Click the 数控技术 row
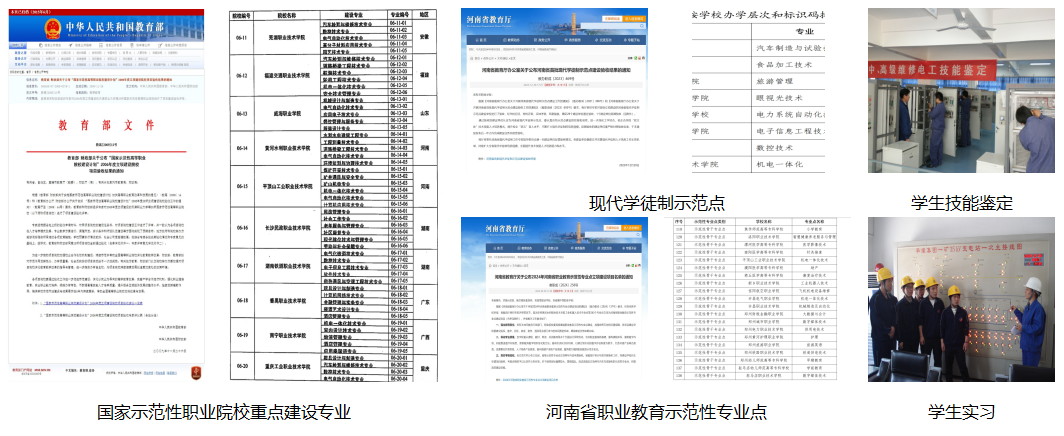Screen dimensions: 1064x436 pos(759,148)
